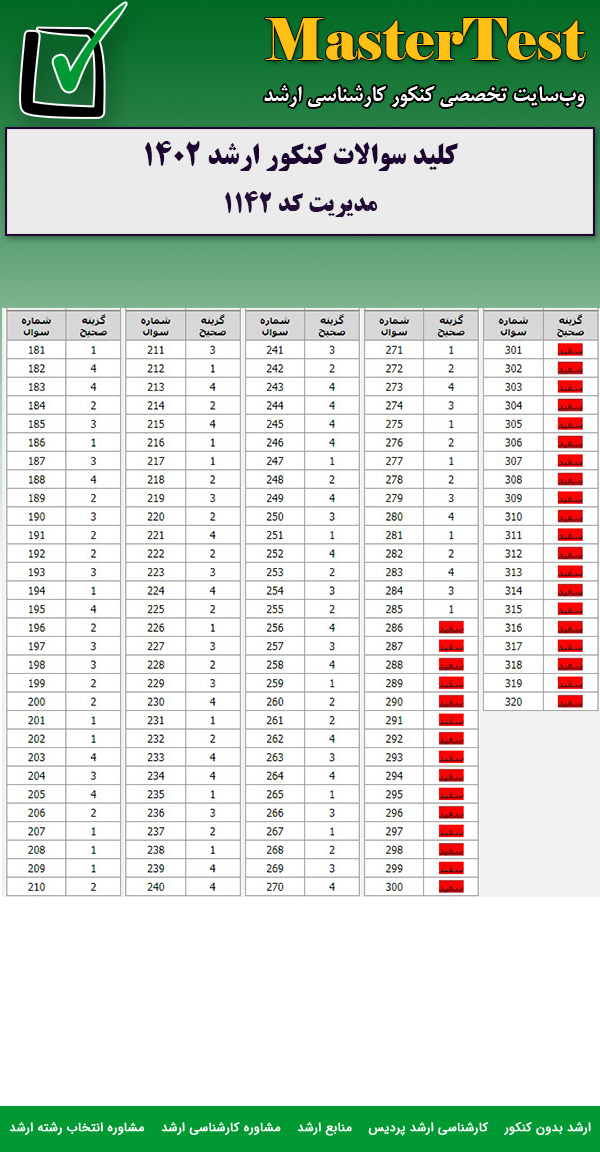Click the گزینه صحیح header above question 301's answer
Image resolution: width=600 pixels, height=1152 pixels.
[569, 325]
